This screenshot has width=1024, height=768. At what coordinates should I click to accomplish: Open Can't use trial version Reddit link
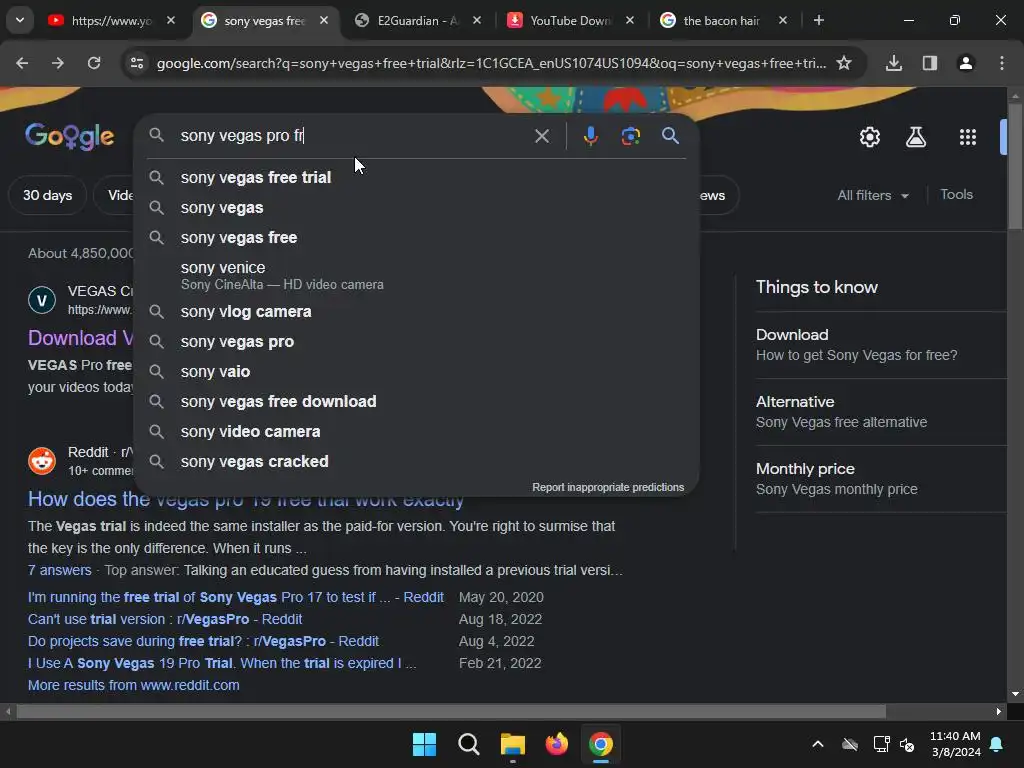165,619
